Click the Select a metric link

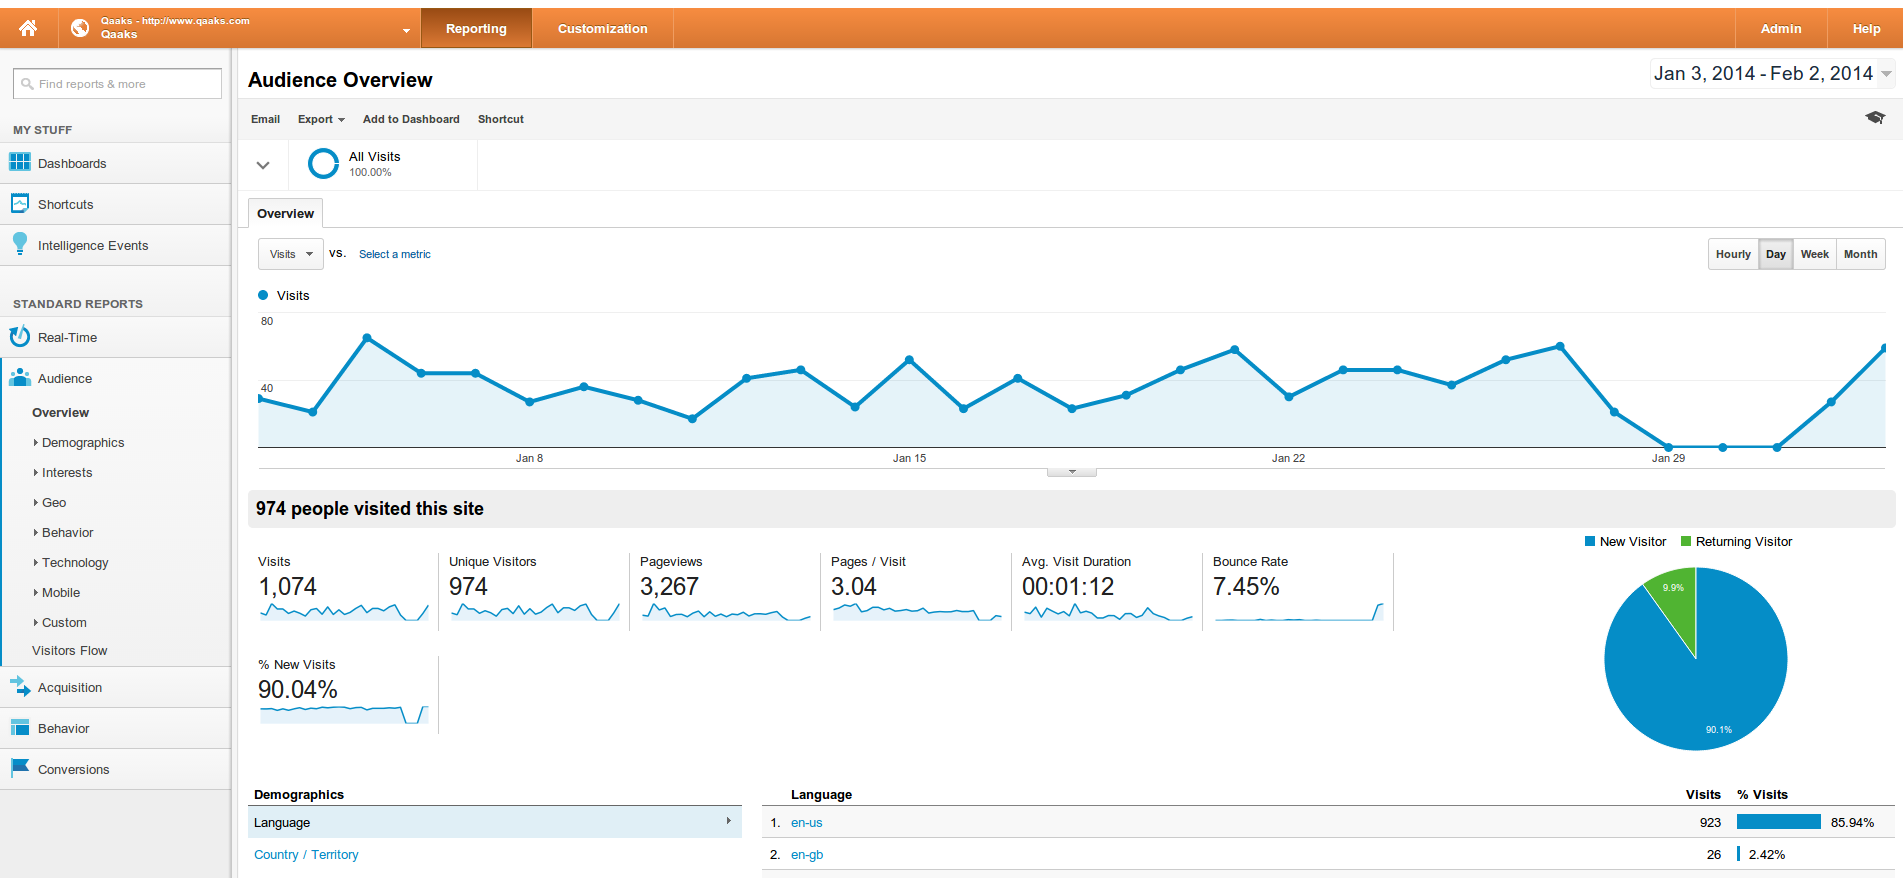[x=395, y=254]
